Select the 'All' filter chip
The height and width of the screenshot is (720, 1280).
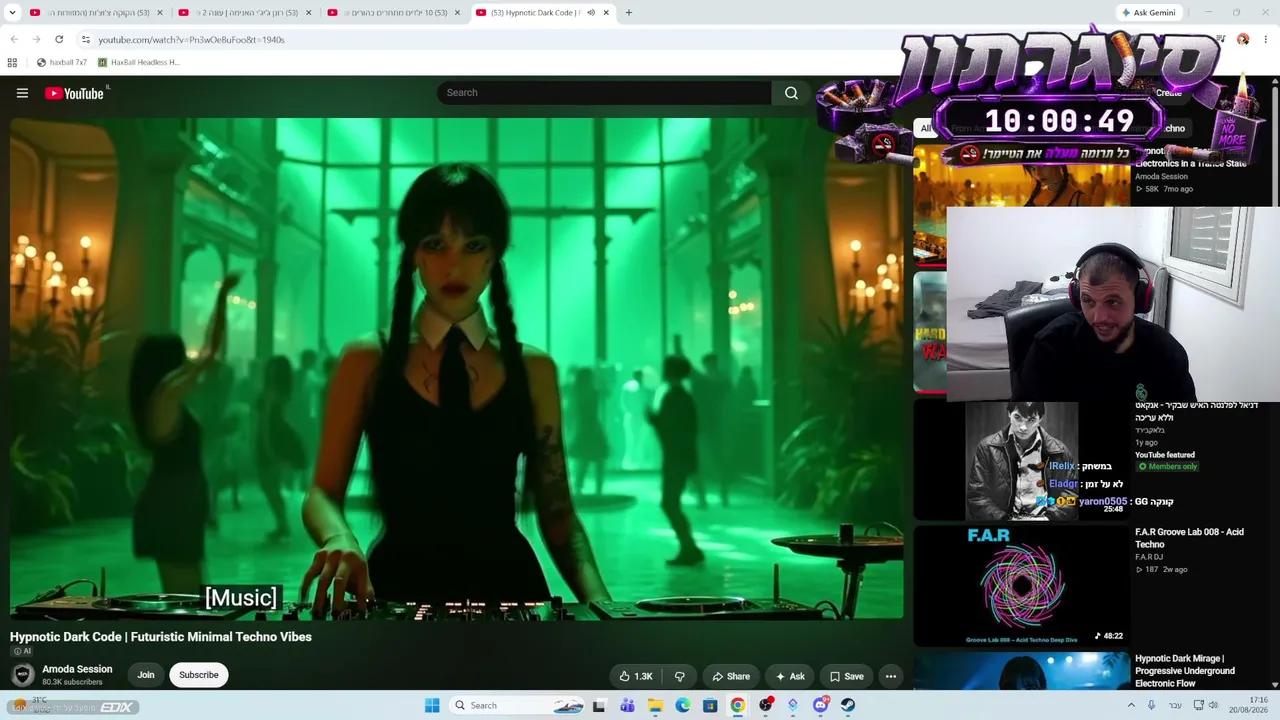point(925,128)
